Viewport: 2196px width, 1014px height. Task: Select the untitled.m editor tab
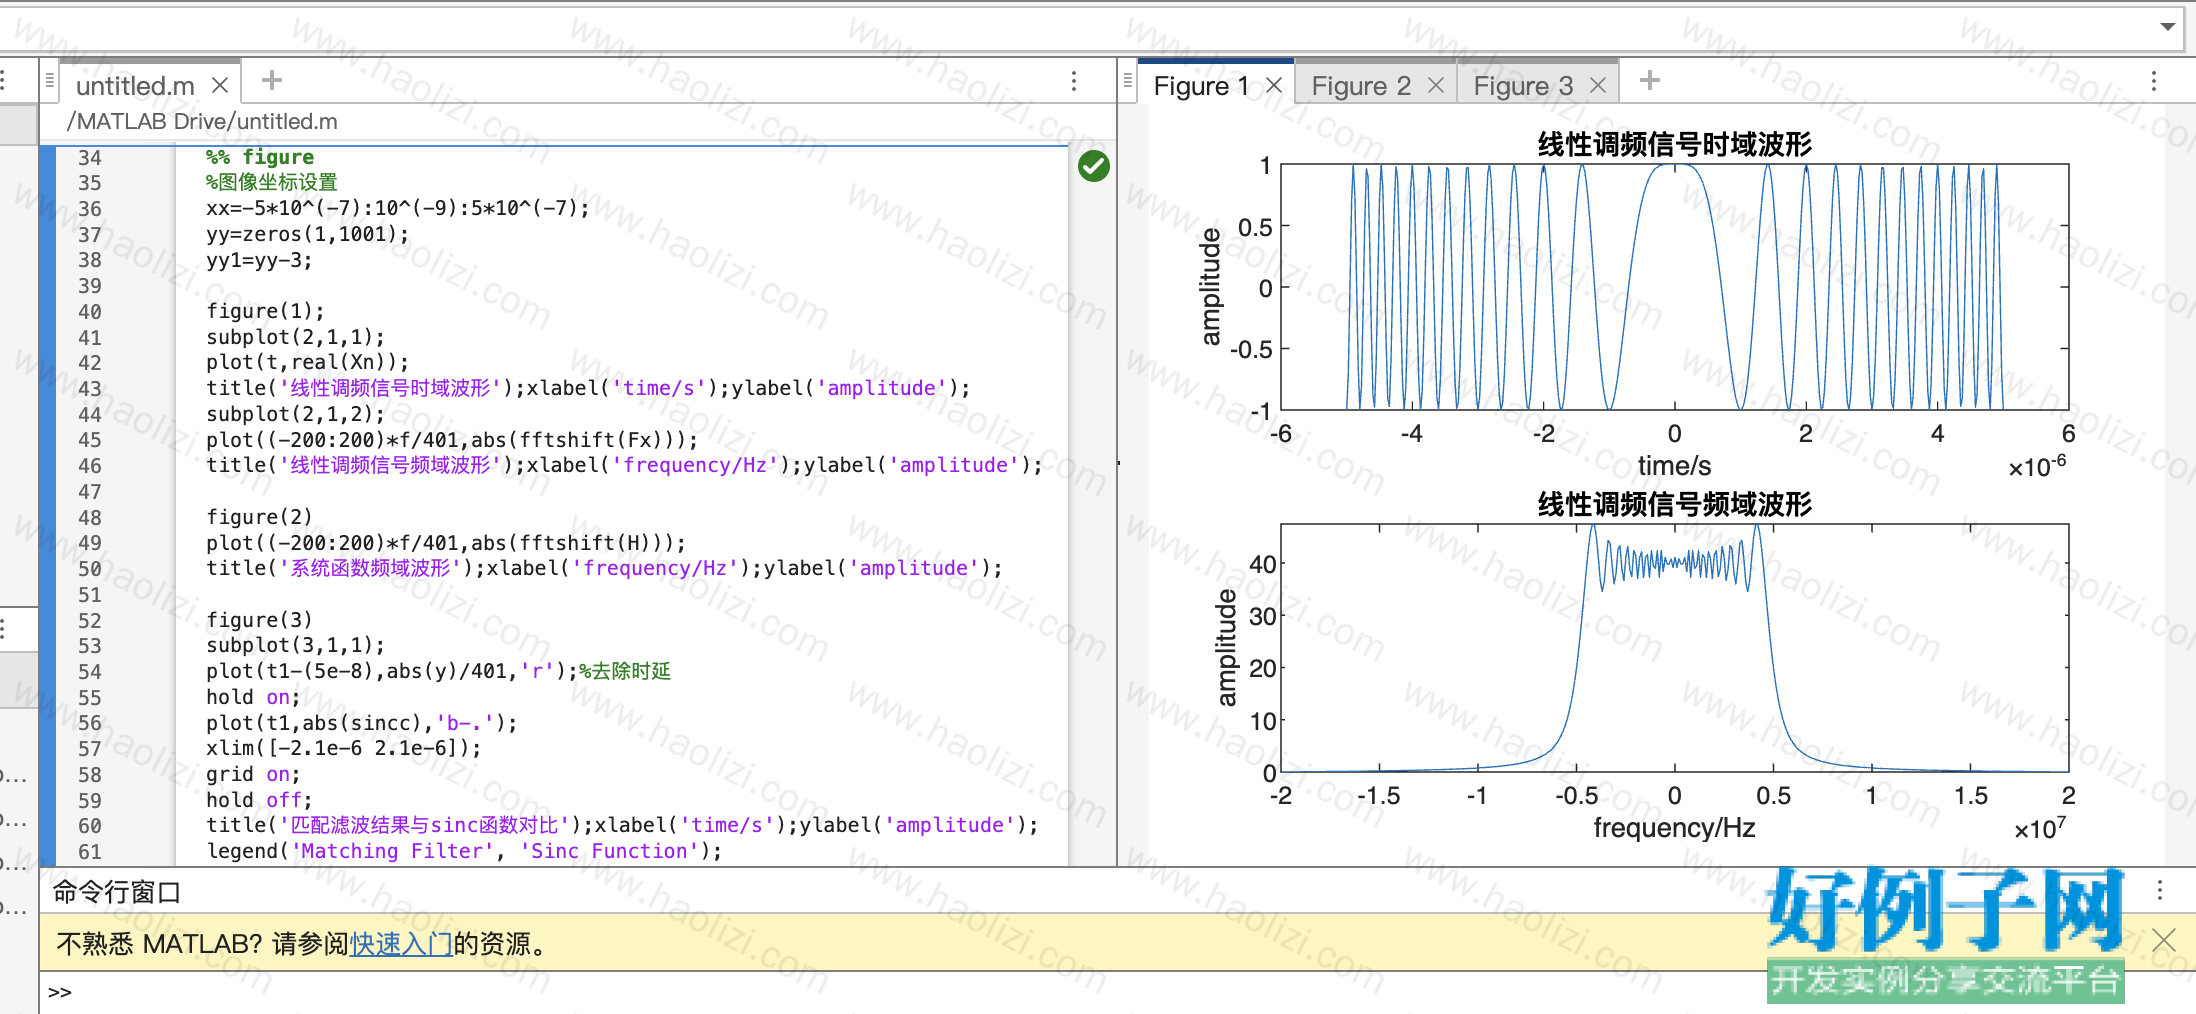pos(135,86)
